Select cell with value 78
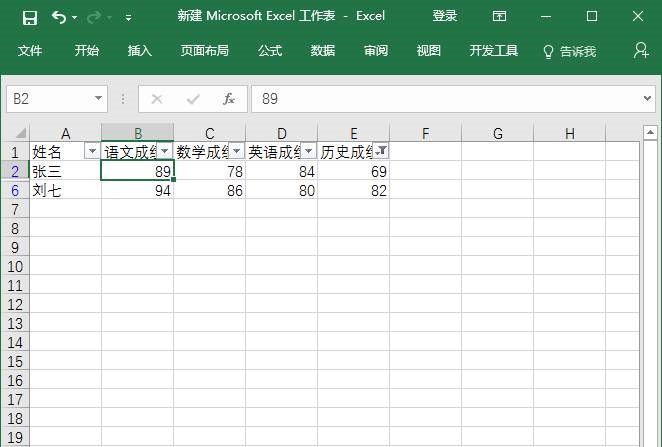Screen dimensions: 662x447 209,171
